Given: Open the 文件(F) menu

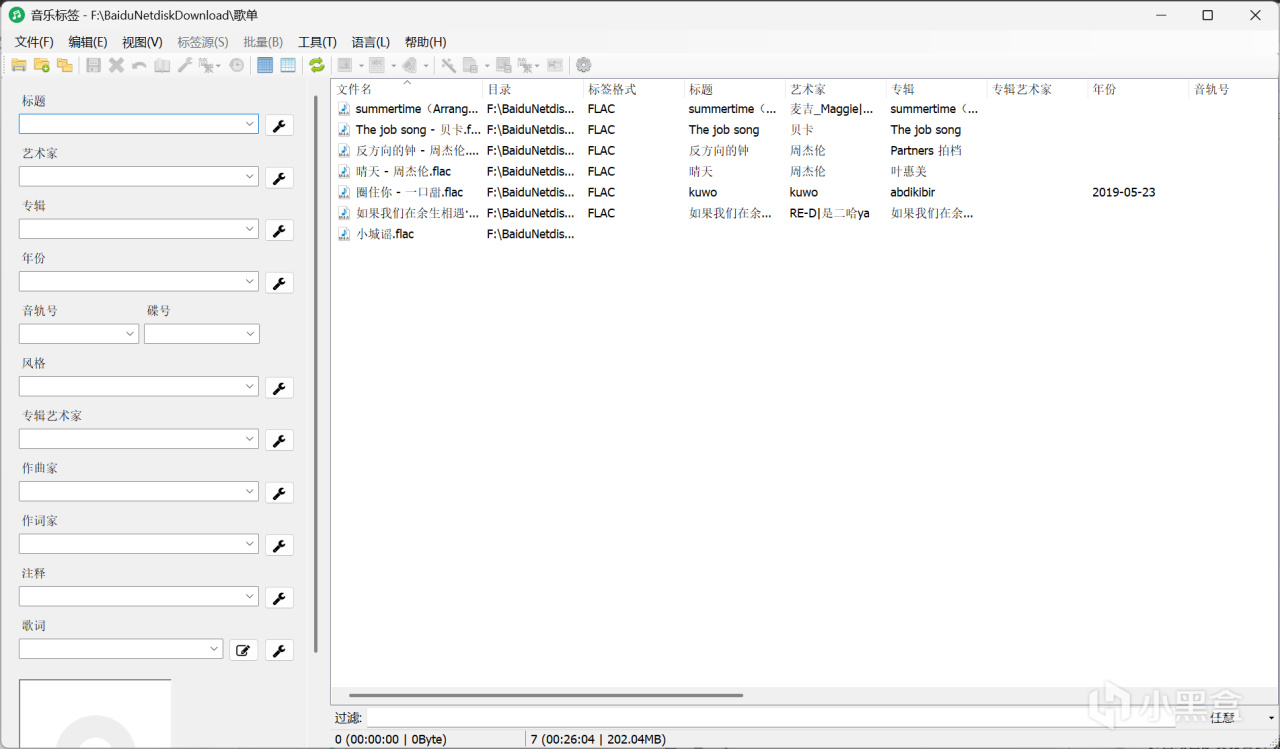Looking at the screenshot, I should coord(34,42).
